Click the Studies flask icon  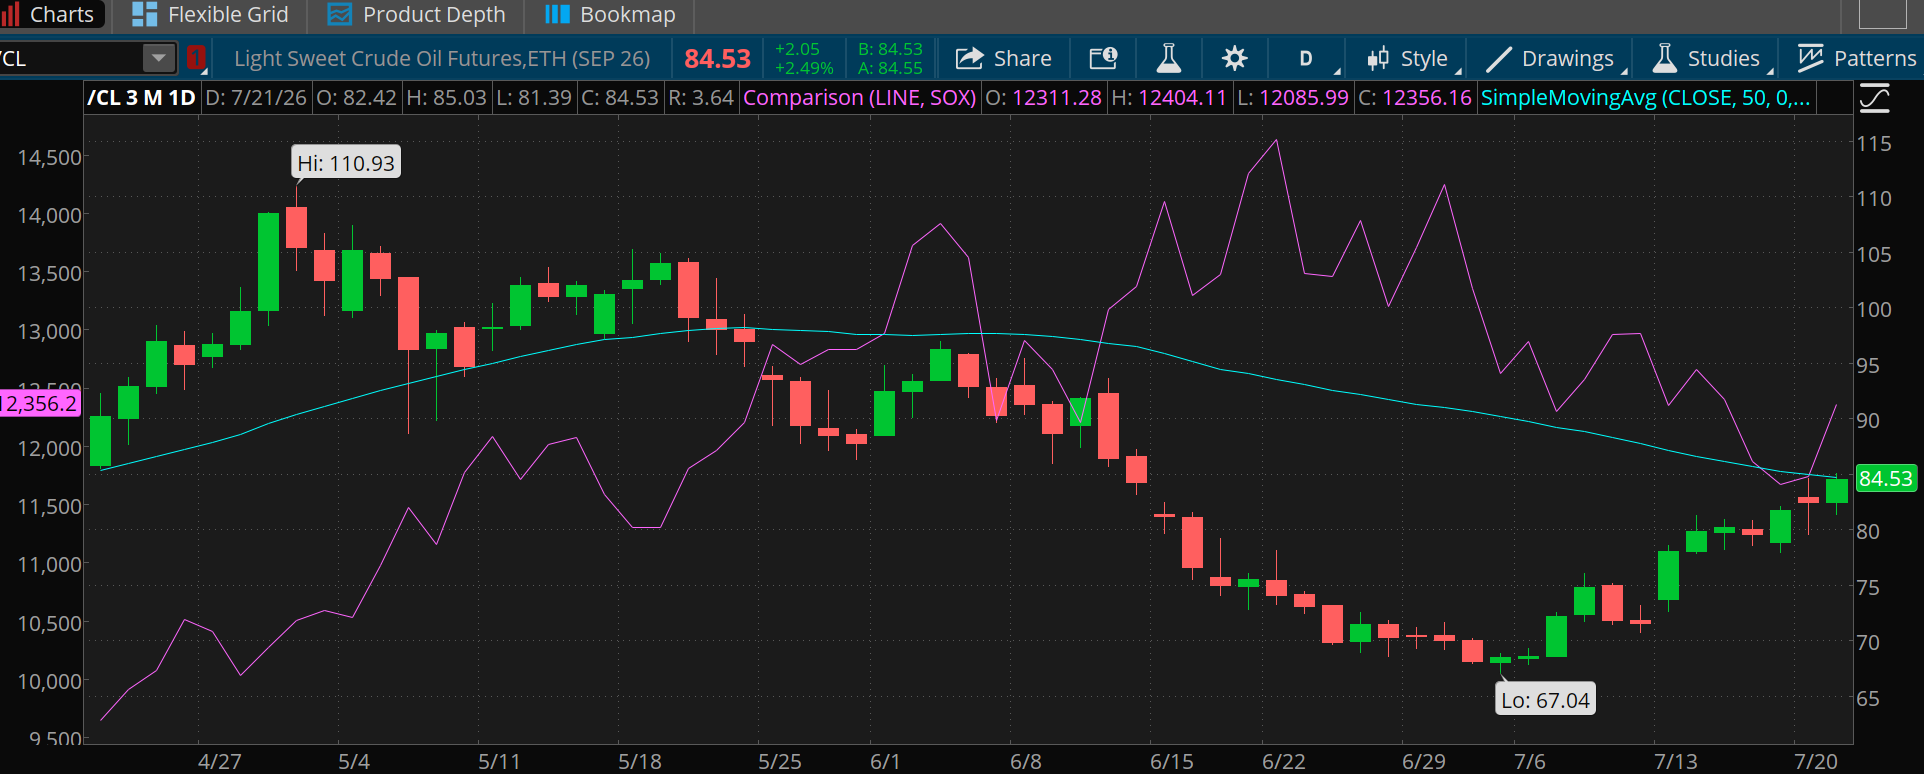[1664, 58]
